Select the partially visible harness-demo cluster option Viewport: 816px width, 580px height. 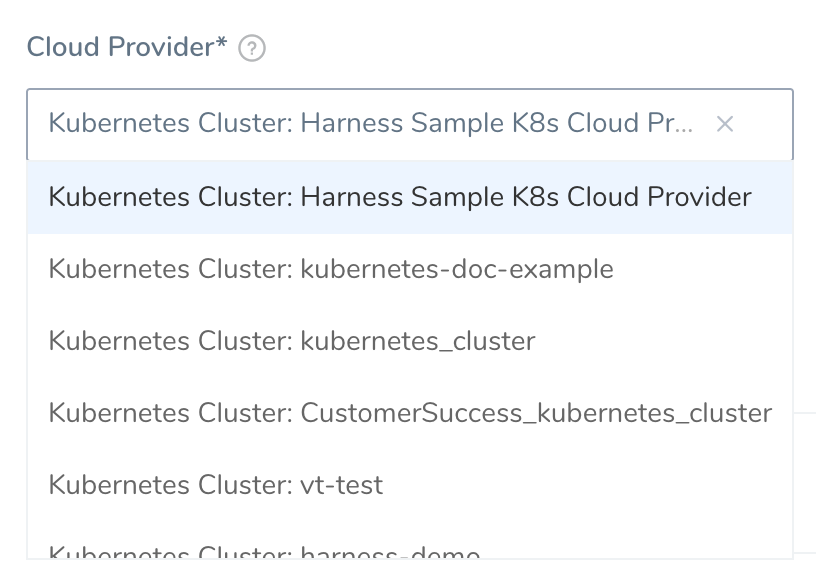tap(410, 540)
